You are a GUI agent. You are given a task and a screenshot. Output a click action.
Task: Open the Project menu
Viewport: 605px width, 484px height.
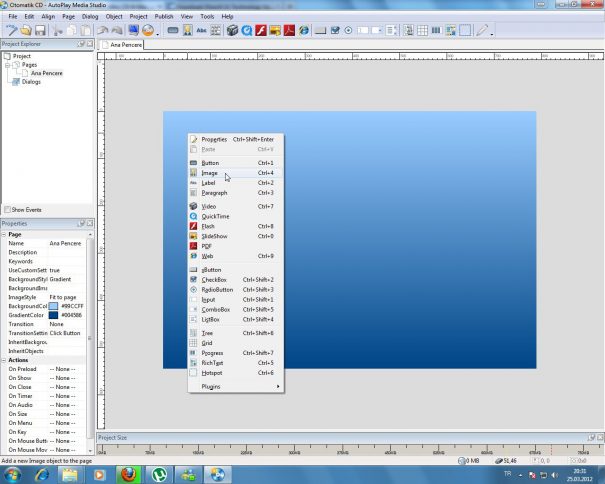point(139,17)
